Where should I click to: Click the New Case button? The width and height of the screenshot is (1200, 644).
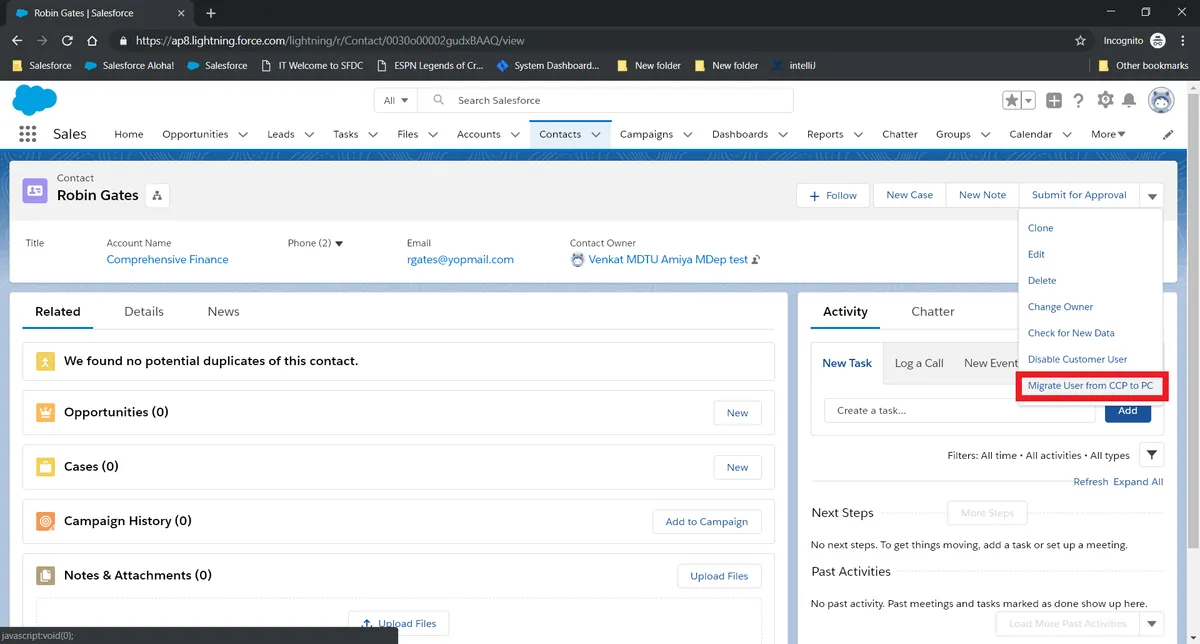(x=909, y=195)
